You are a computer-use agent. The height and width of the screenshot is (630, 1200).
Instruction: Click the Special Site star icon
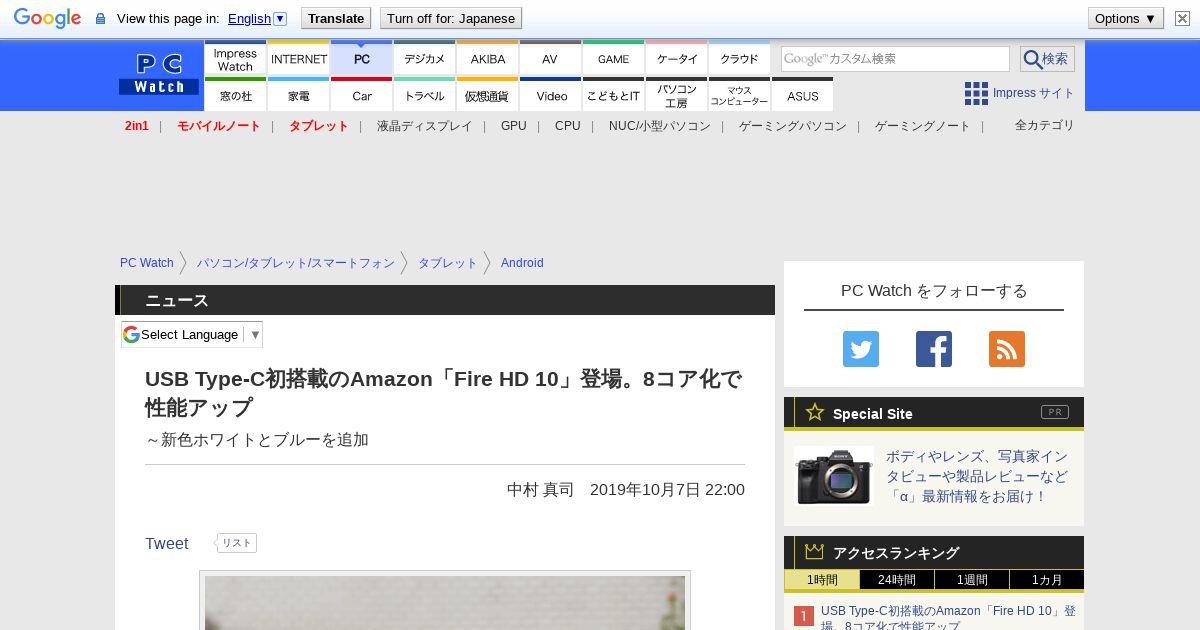coord(815,412)
